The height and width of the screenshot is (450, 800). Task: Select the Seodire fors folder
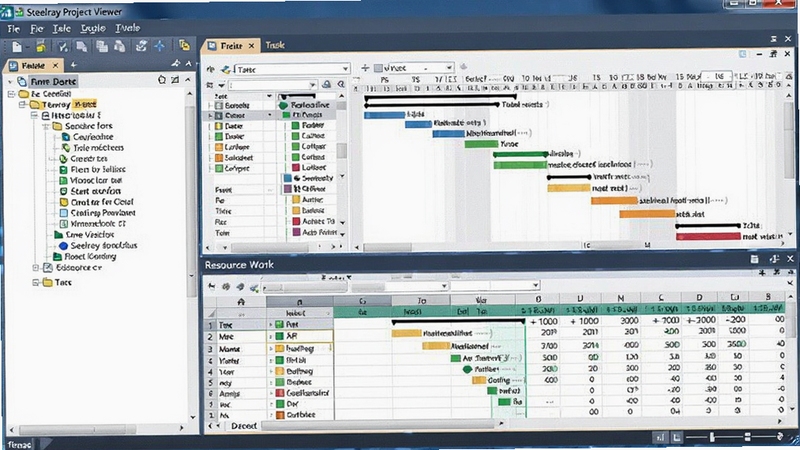coord(88,126)
